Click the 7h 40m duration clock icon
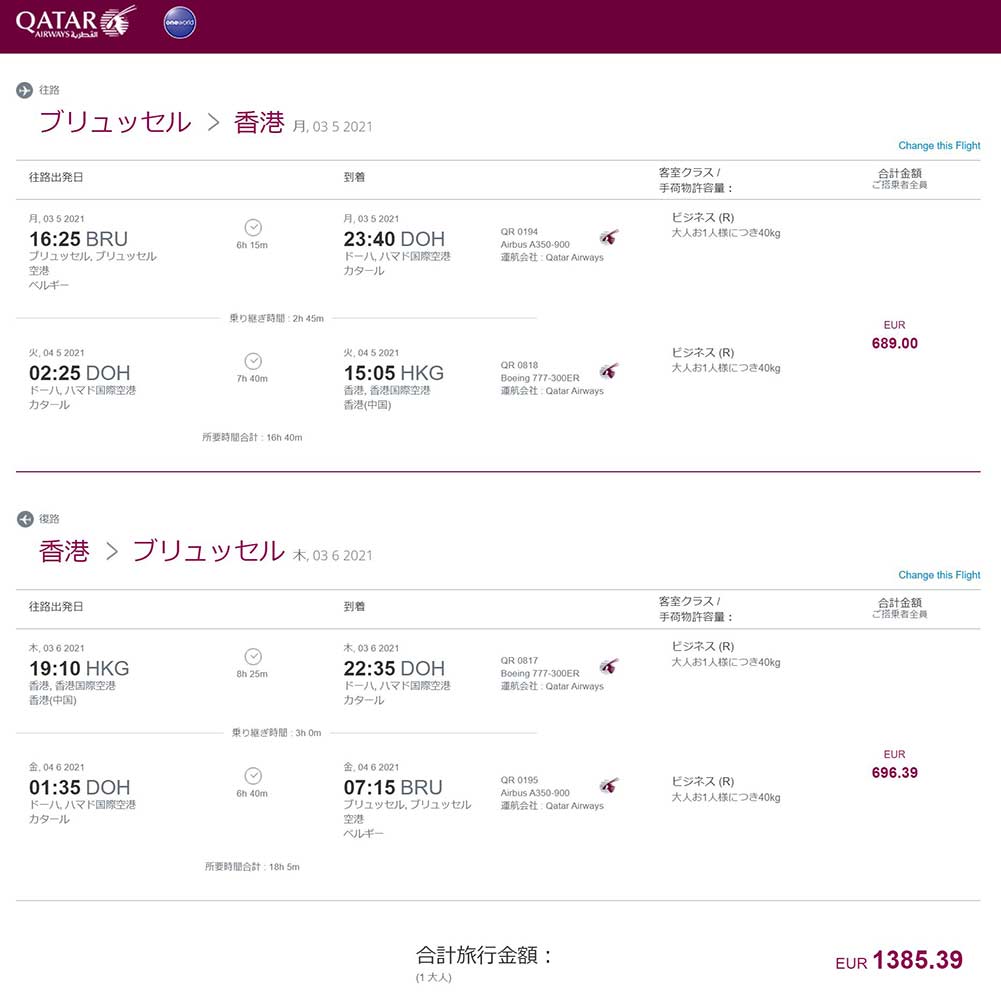 coord(253,361)
